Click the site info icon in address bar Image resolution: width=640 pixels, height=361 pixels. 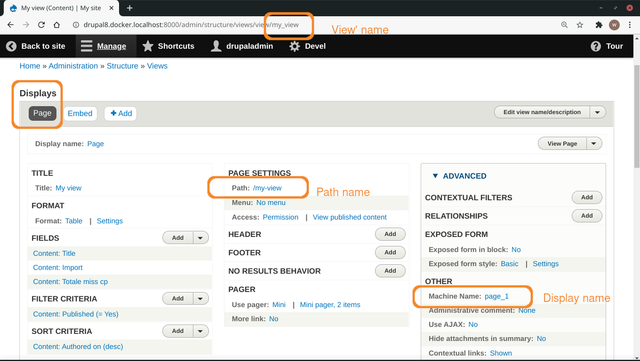76,25
